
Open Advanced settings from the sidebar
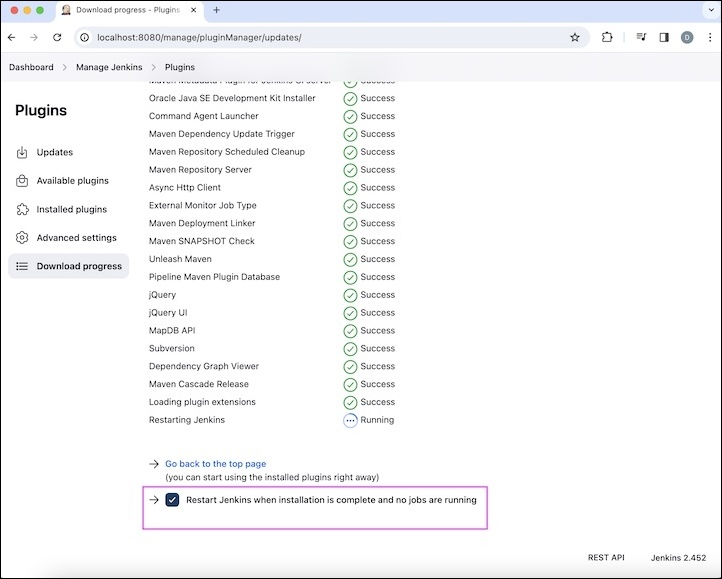(76, 238)
